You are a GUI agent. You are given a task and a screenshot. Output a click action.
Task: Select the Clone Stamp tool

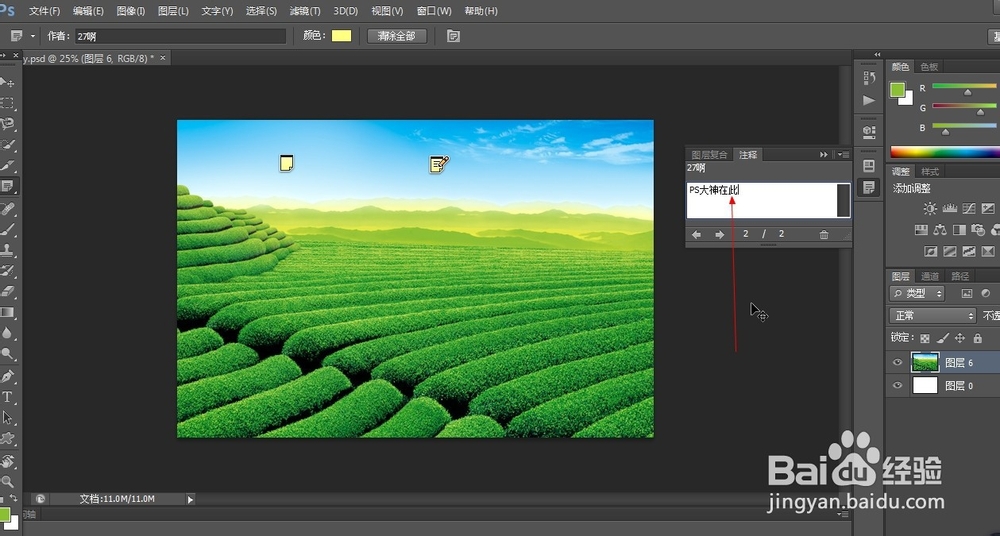tap(7, 249)
